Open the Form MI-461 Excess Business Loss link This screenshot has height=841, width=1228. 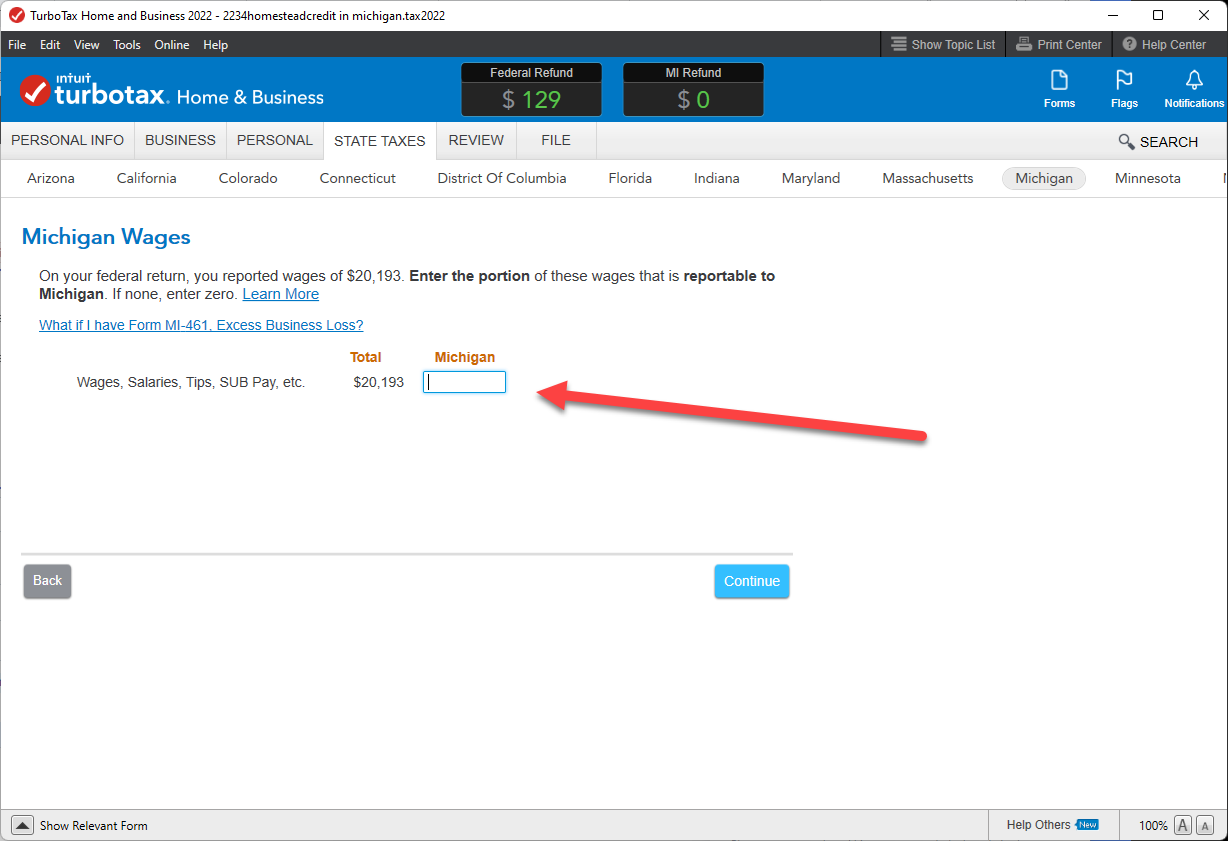[201, 325]
